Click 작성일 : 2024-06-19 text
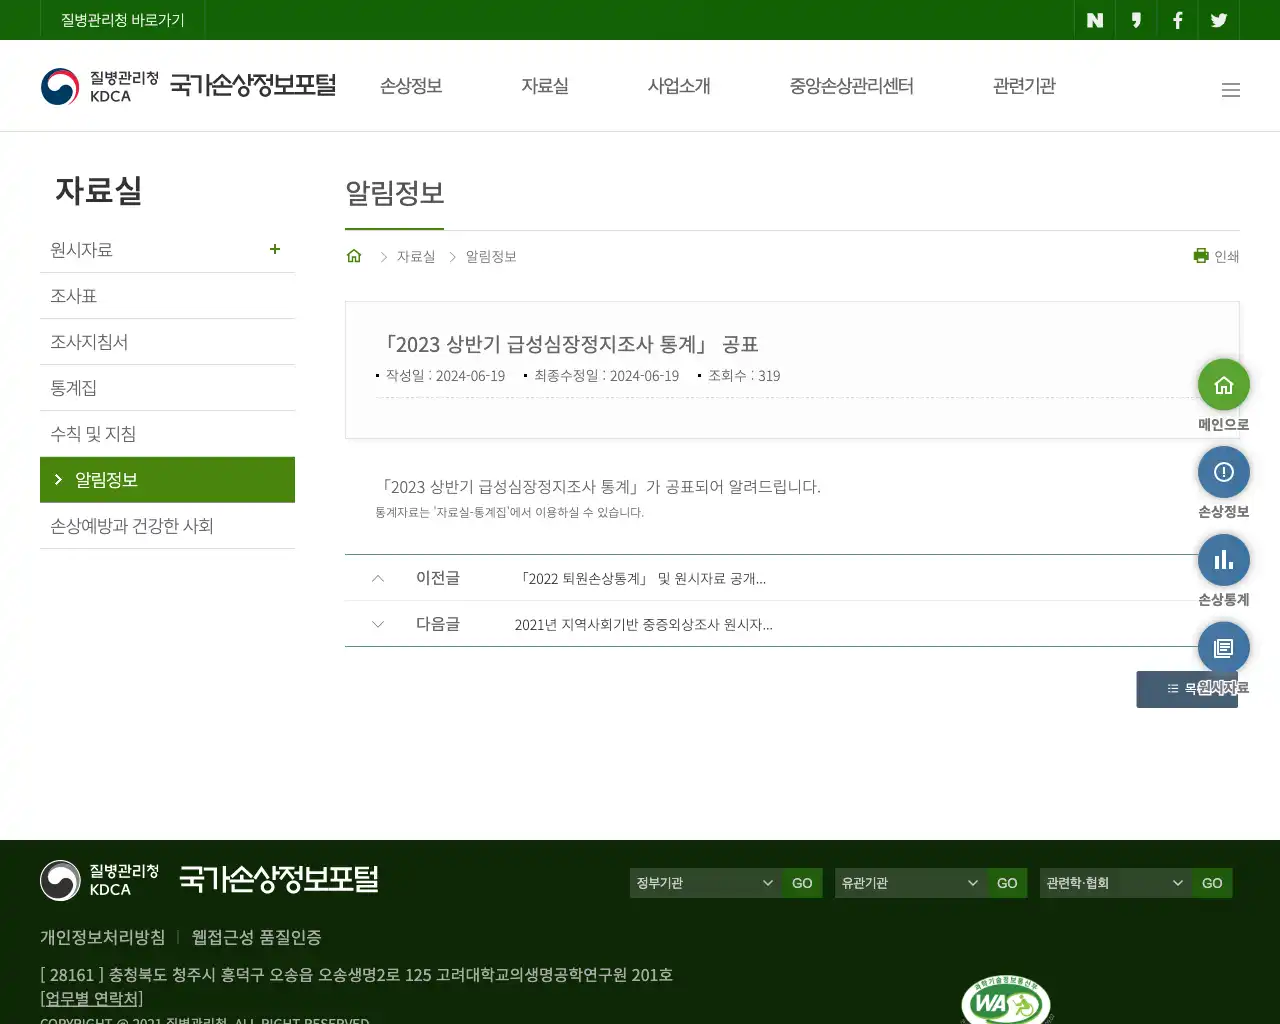 click(x=445, y=376)
